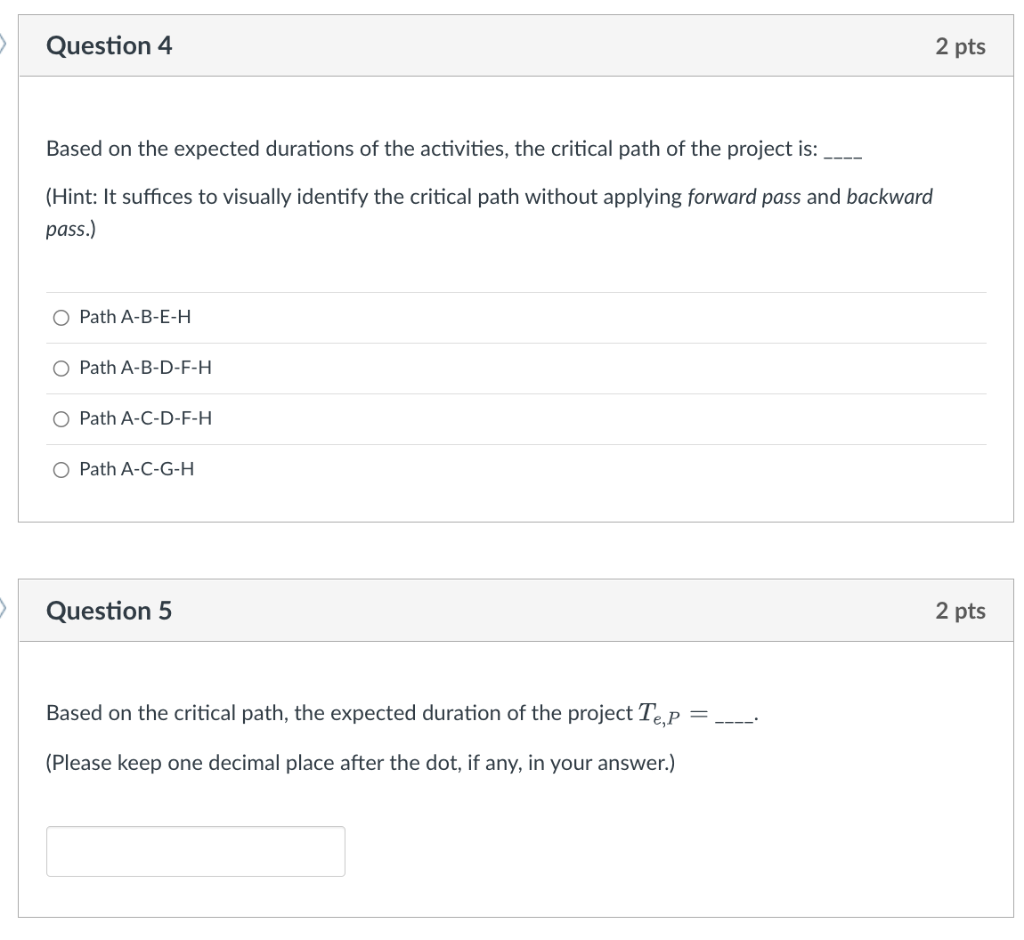
Task: Click the answer text box in Question 5
Action: pyautogui.click(x=195, y=851)
